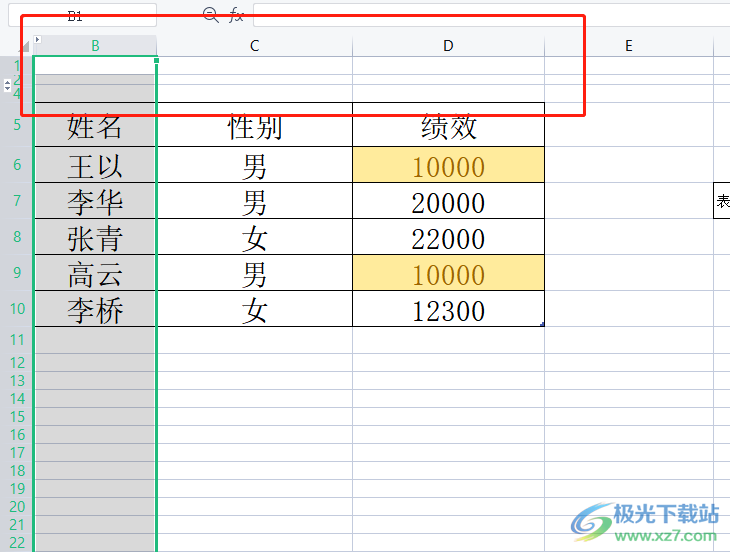This screenshot has height=552, width=730.
Task: Select row 20 header
Action: [17, 506]
